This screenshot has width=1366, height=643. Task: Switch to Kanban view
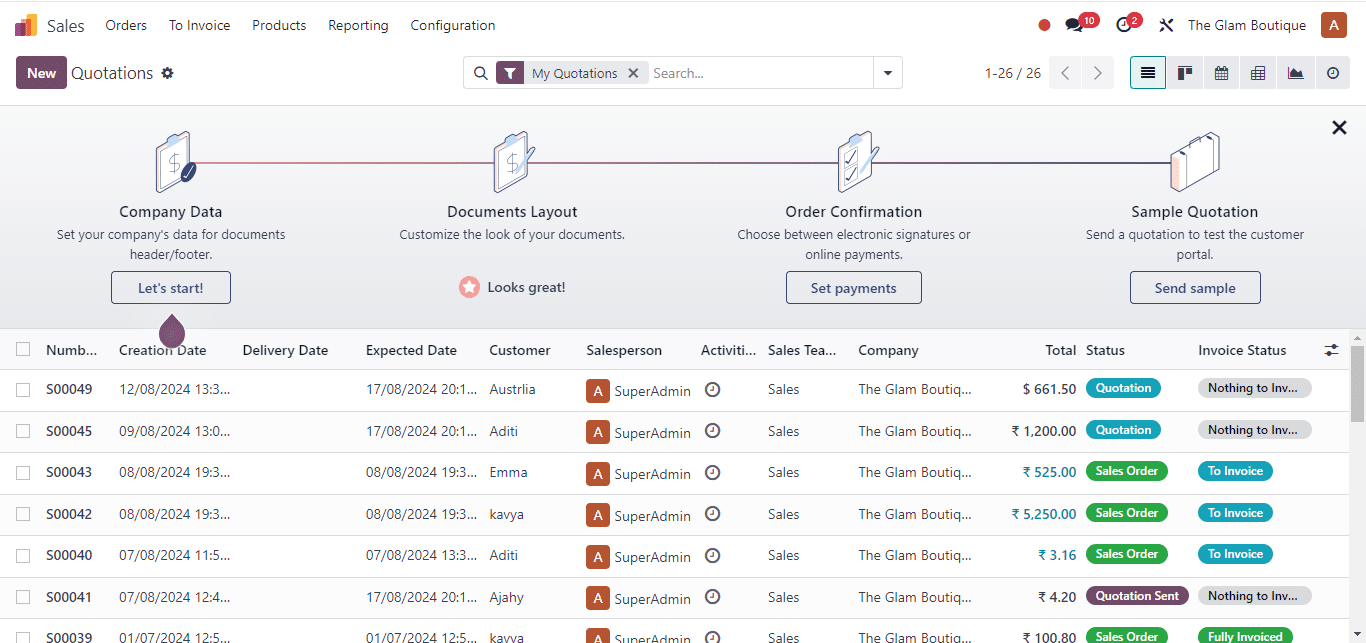coord(1184,72)
